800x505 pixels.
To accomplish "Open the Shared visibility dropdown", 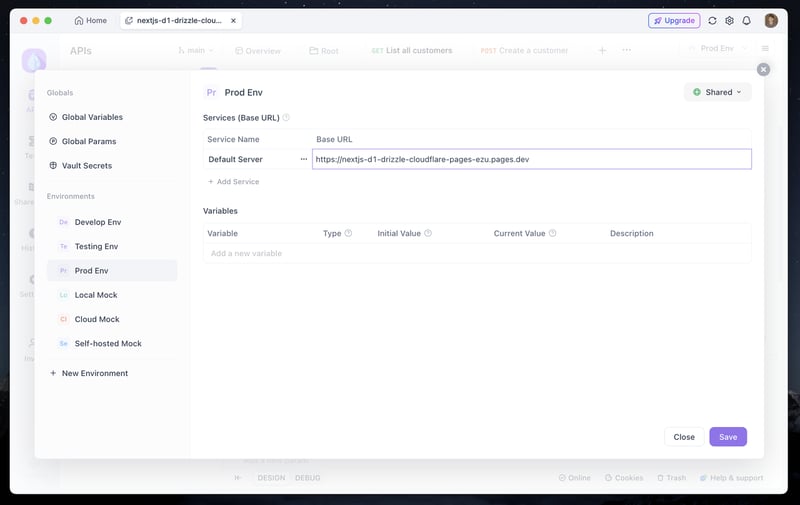I will [717, 92].
